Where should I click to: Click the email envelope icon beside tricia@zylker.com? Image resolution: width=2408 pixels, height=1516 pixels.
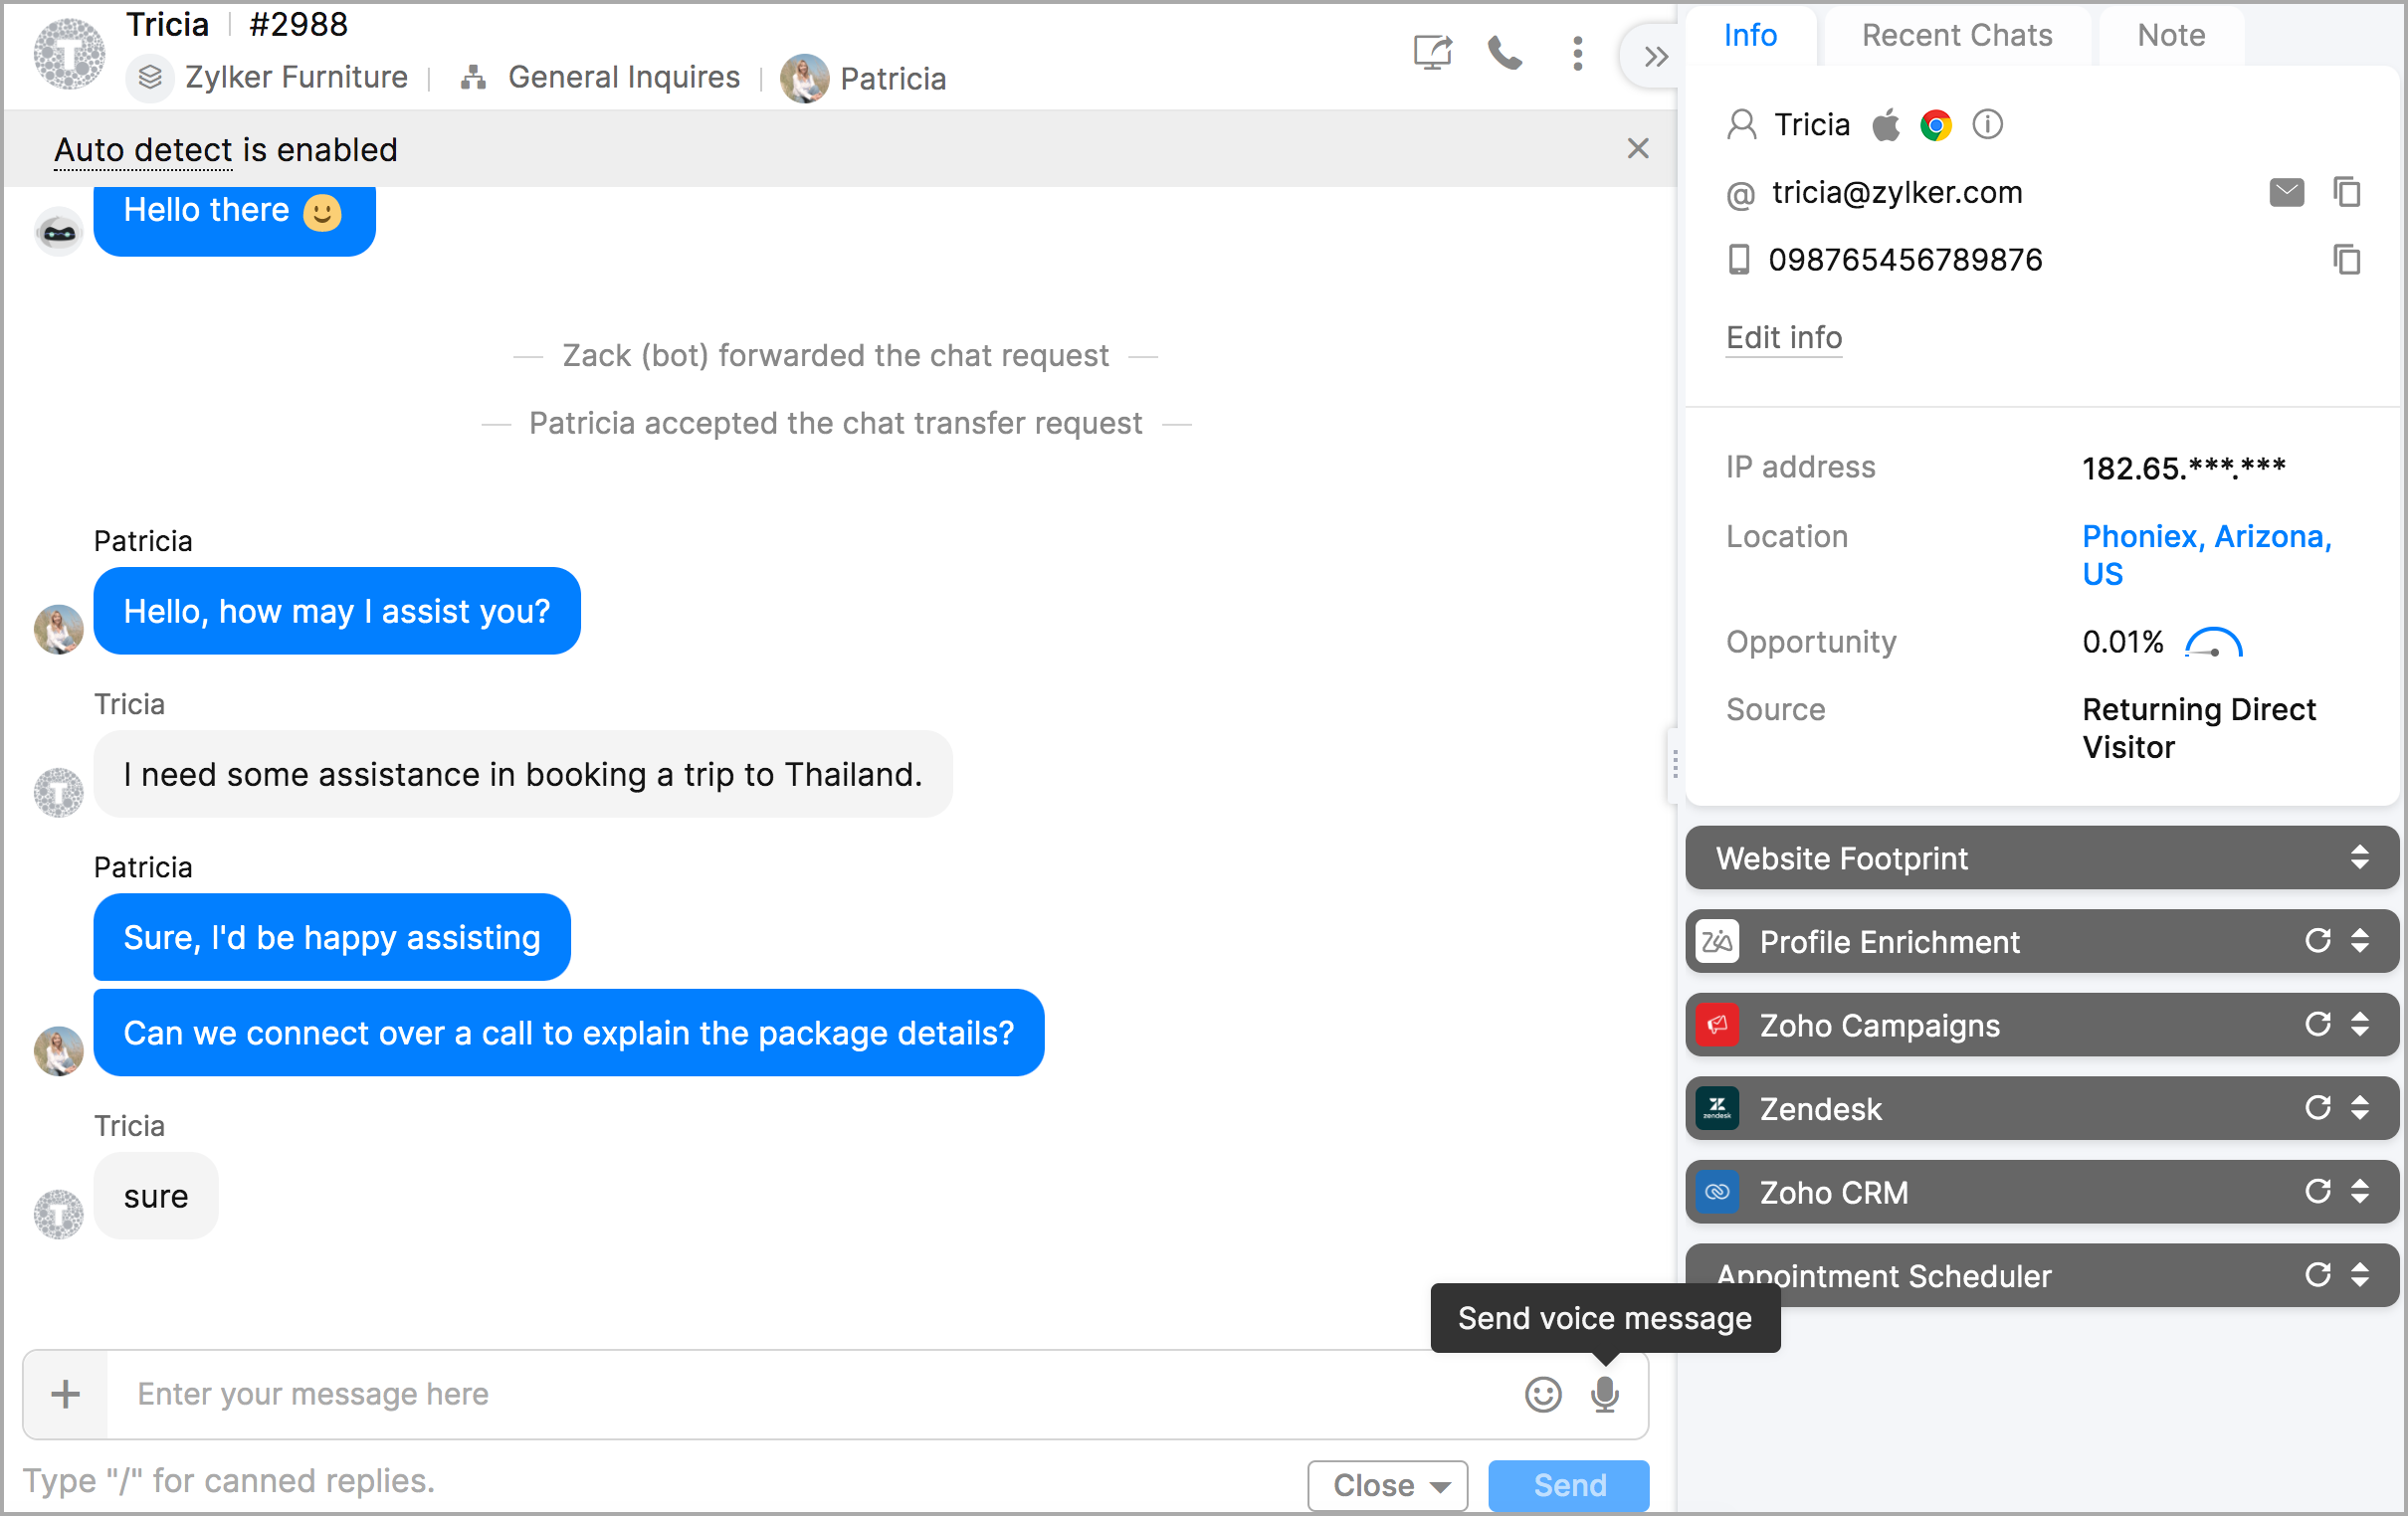coord(2286,192)
